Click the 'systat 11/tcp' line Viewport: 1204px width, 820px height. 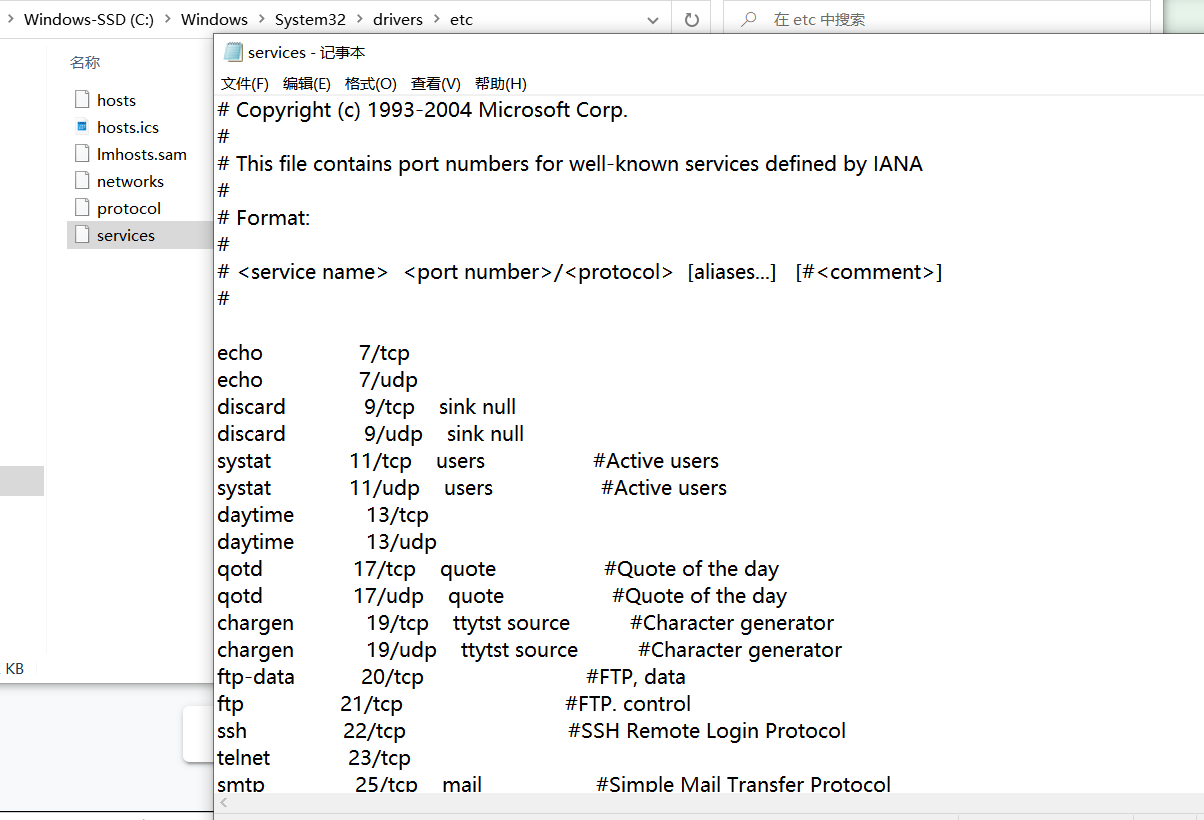point(467,461)
